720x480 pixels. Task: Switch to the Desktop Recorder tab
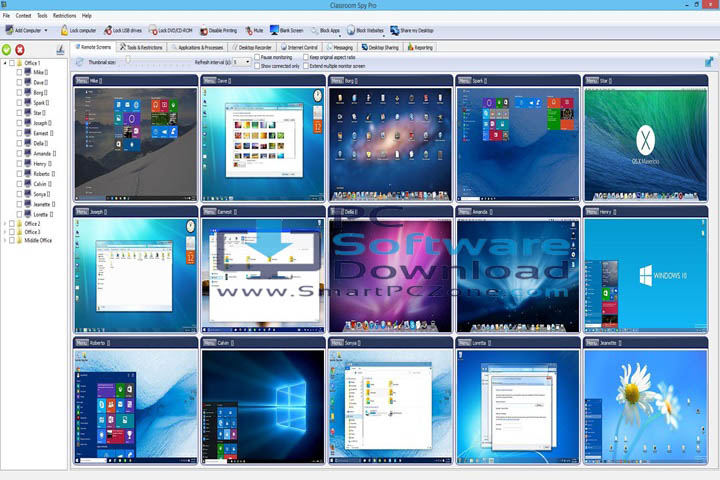coord(252,47)
